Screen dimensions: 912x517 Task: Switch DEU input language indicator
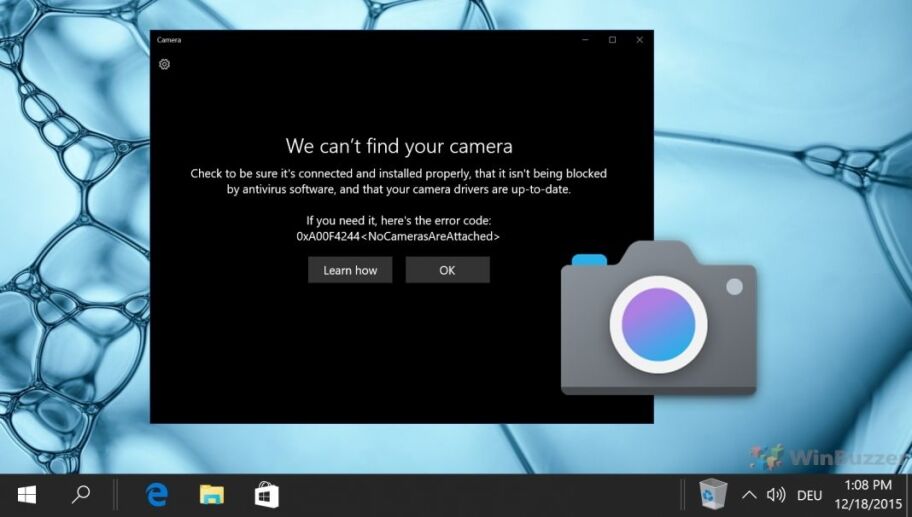coord(809,495)
